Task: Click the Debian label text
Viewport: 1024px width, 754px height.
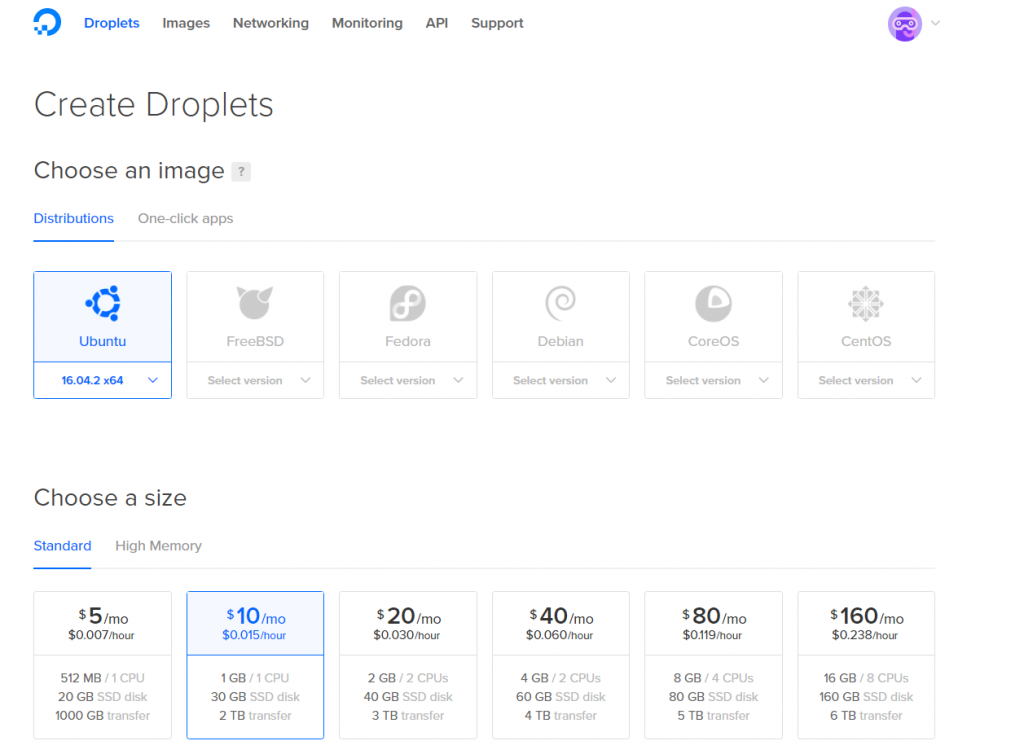Action: 560,341
